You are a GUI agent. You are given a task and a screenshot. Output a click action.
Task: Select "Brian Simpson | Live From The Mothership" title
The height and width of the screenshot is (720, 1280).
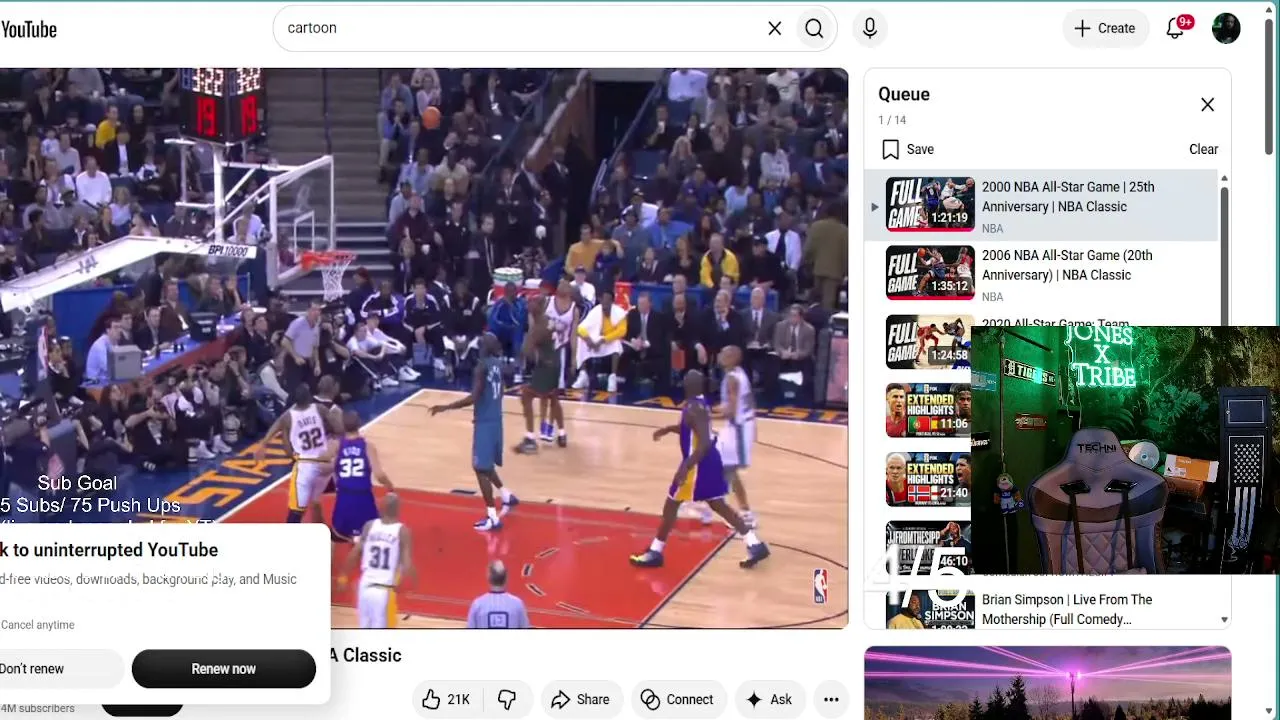1067,609
